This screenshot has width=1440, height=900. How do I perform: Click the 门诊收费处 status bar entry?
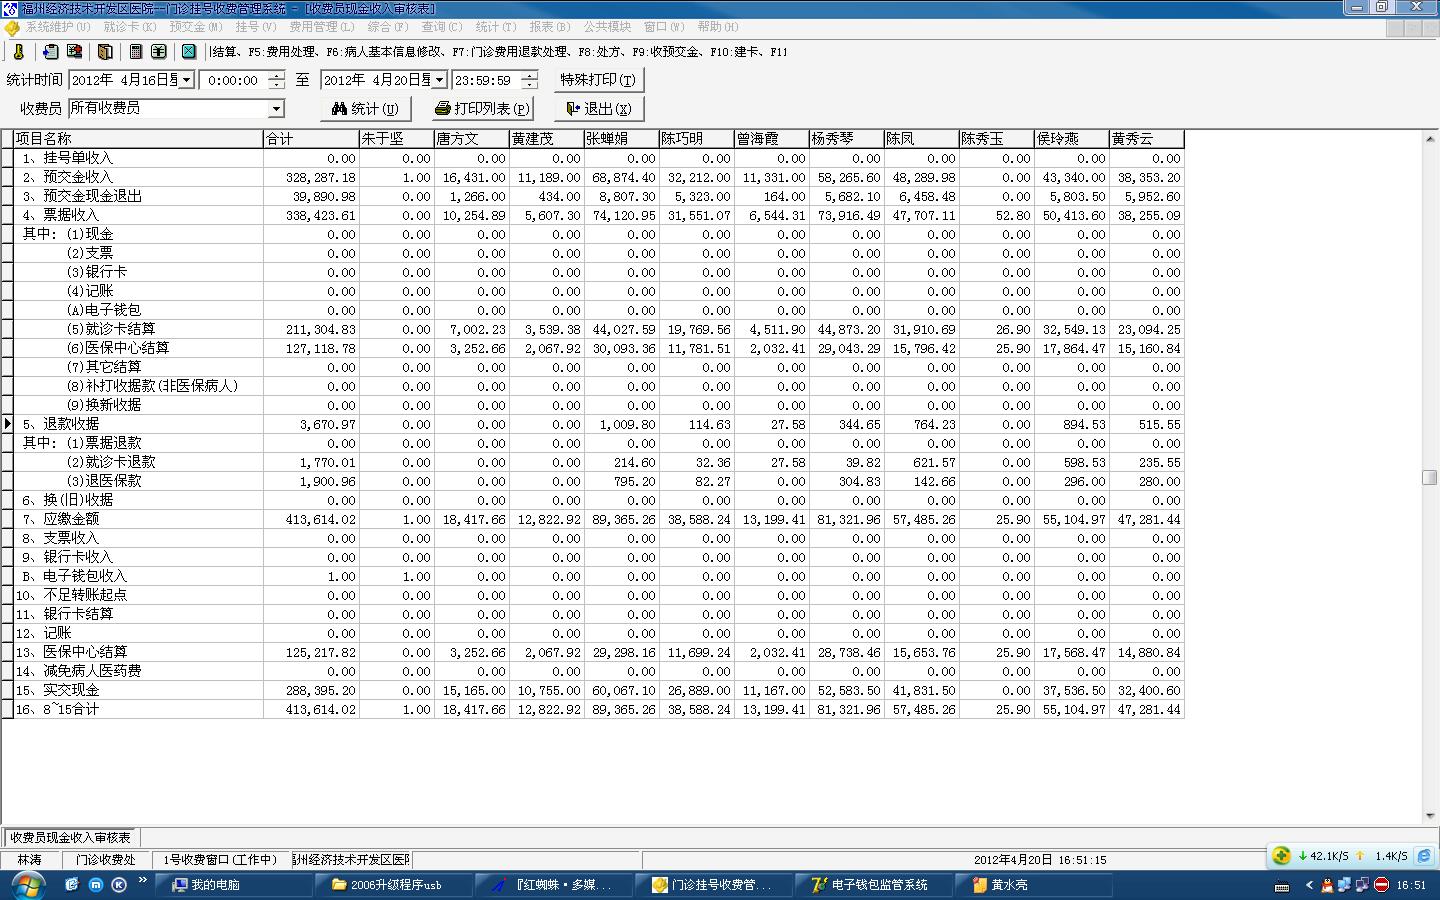point(106,860)
